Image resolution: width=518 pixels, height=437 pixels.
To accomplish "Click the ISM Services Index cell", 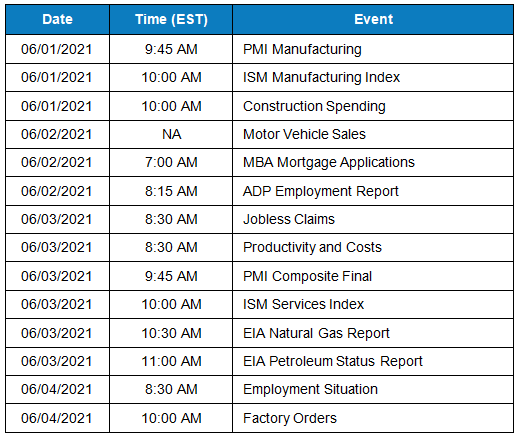I will pos(373,304).
